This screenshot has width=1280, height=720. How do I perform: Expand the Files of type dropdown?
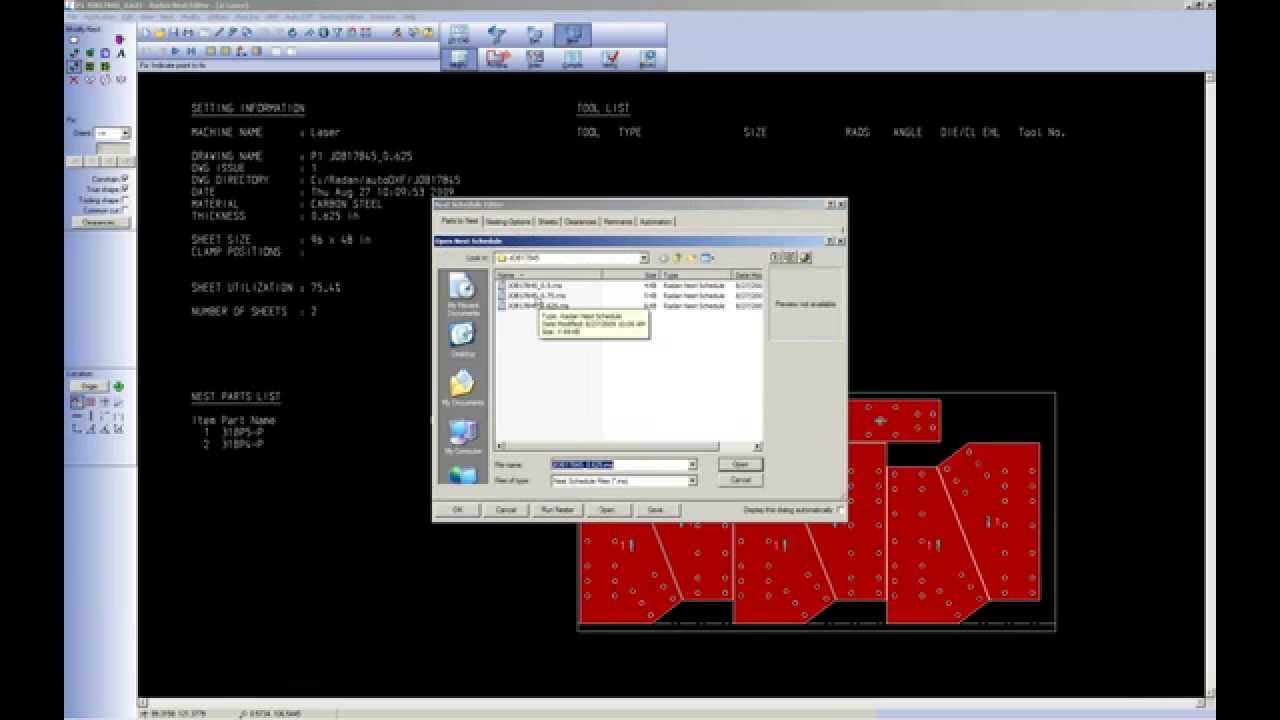click(691, 481)
